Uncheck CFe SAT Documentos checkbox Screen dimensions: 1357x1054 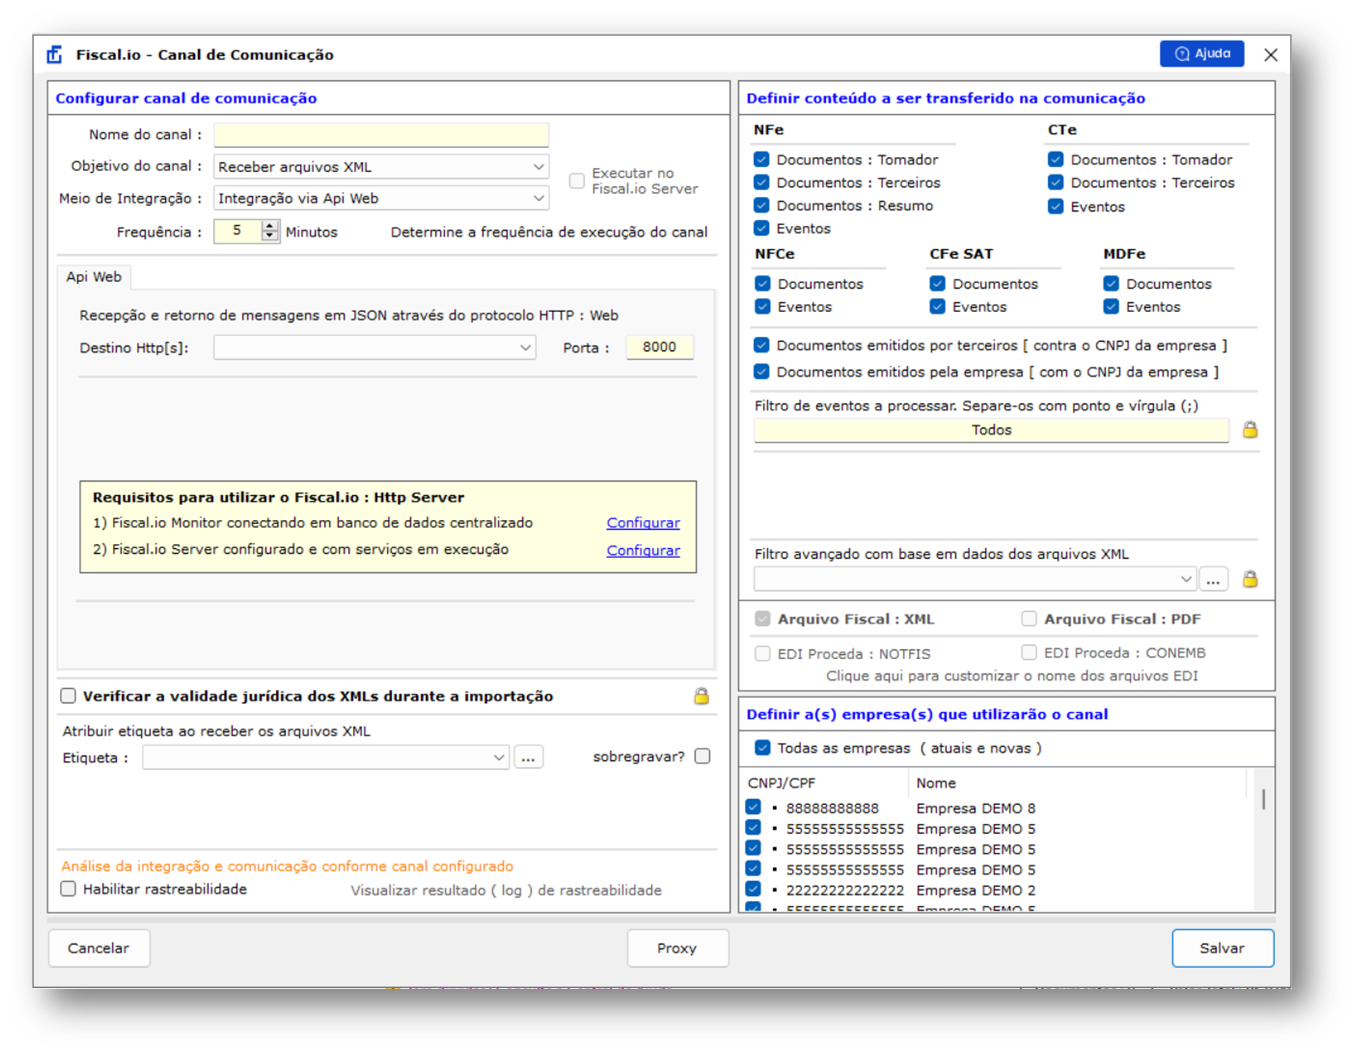[x=938, y=284]
